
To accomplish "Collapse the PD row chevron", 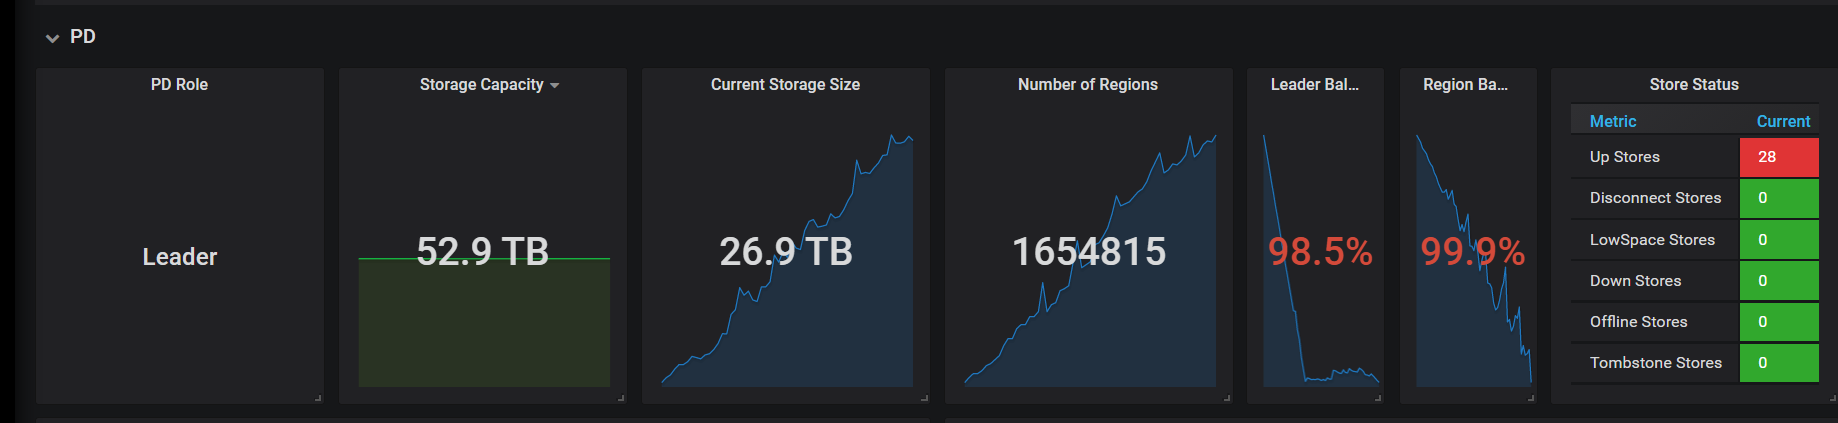I will pos(52,38).
